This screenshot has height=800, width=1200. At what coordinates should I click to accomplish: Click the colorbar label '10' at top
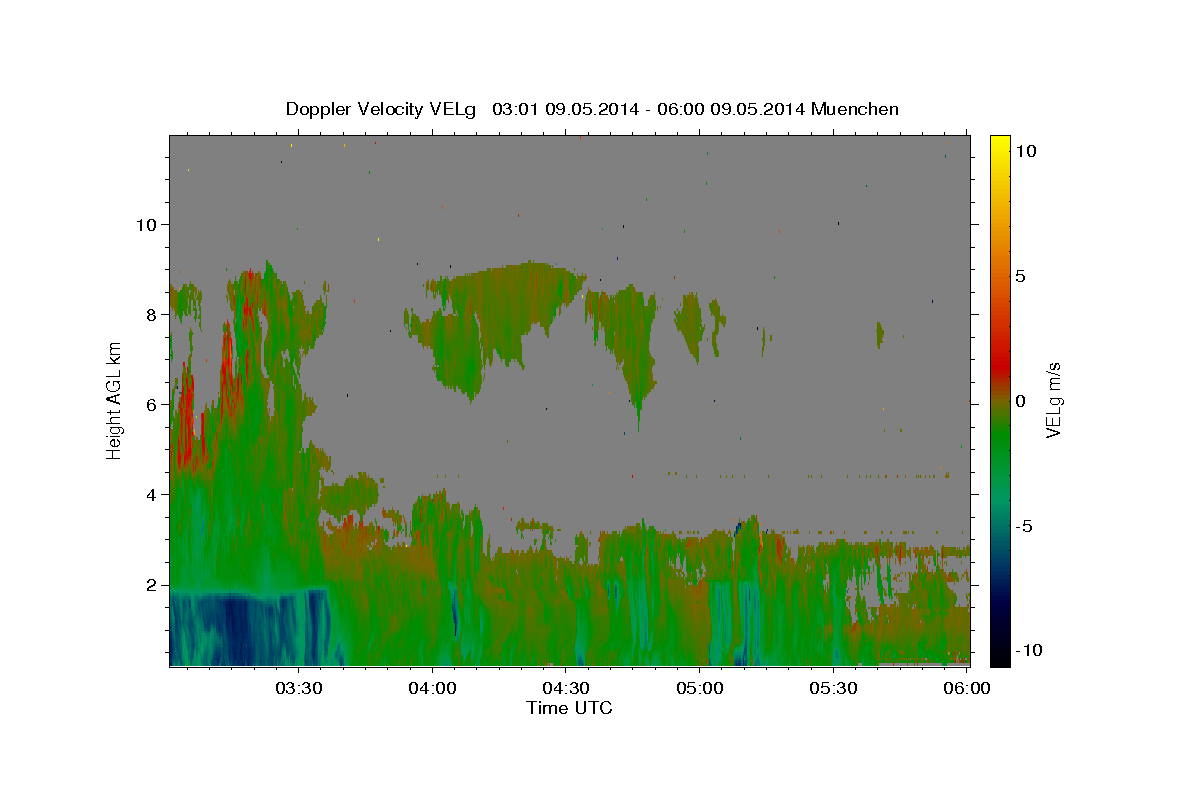tap(1025, 151)
